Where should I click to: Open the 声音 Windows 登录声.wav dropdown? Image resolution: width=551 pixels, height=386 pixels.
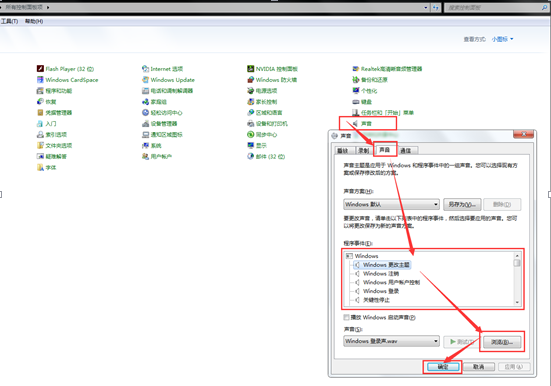391,341
